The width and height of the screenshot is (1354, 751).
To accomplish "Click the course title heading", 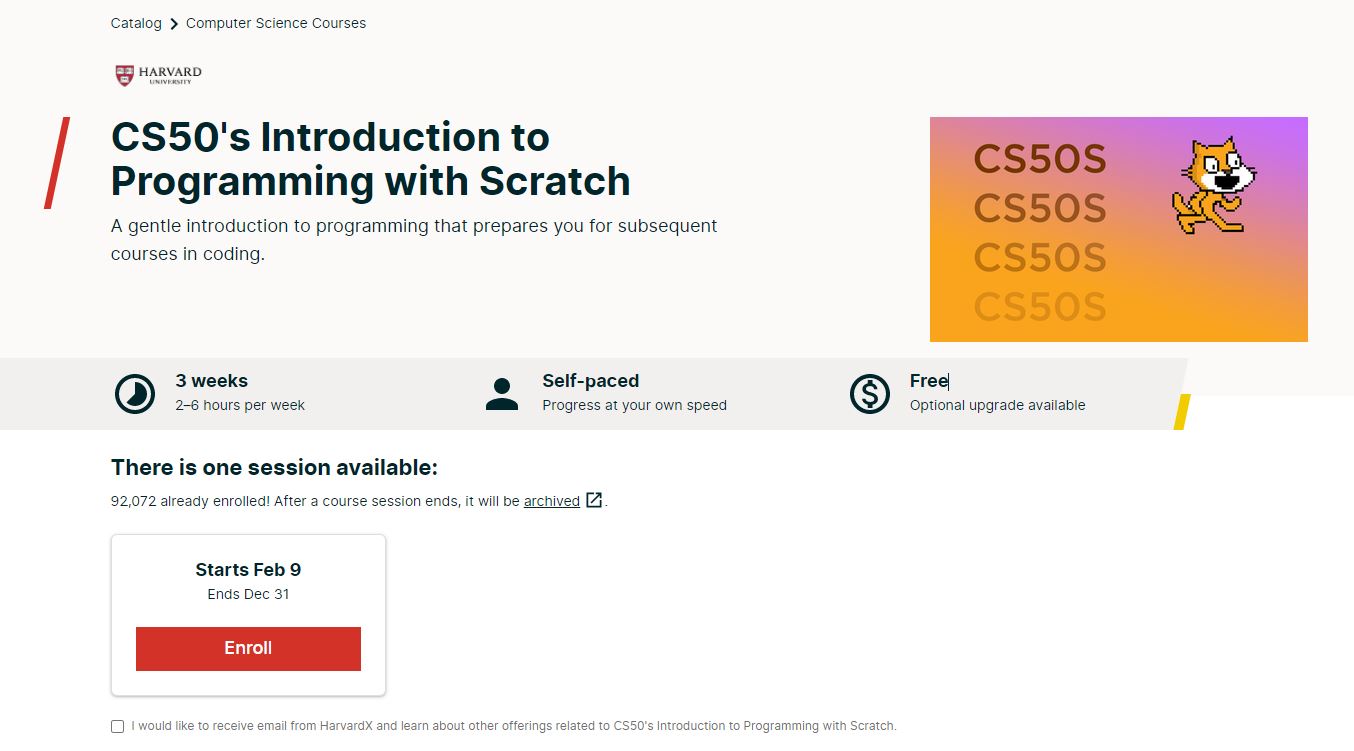I will (x=371, y=159).
